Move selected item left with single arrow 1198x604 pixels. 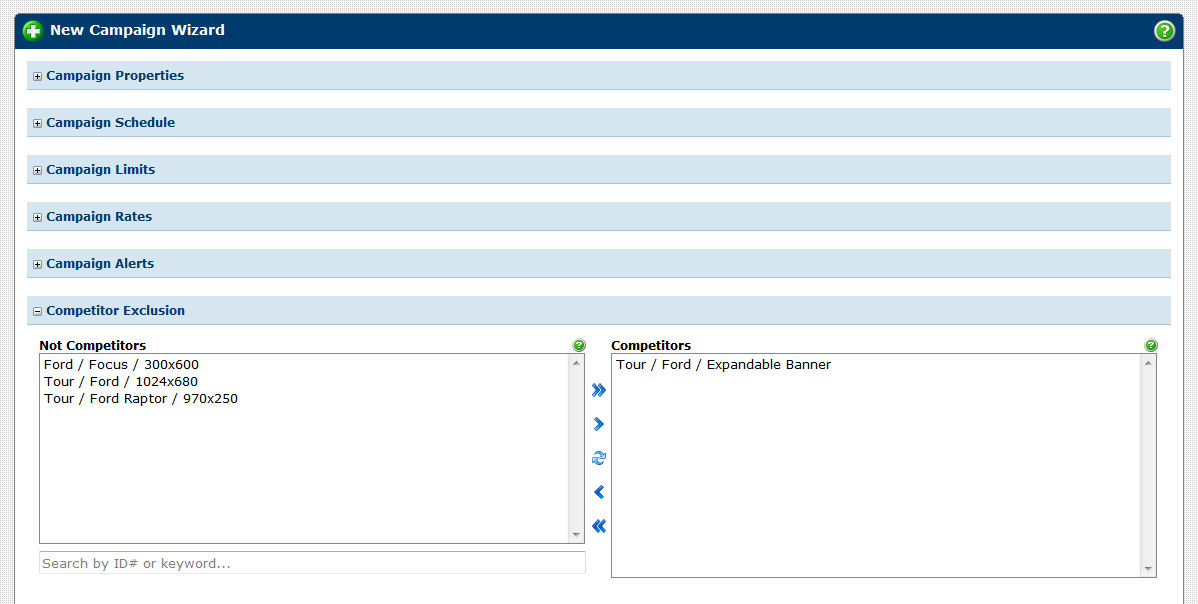[599, 492]
